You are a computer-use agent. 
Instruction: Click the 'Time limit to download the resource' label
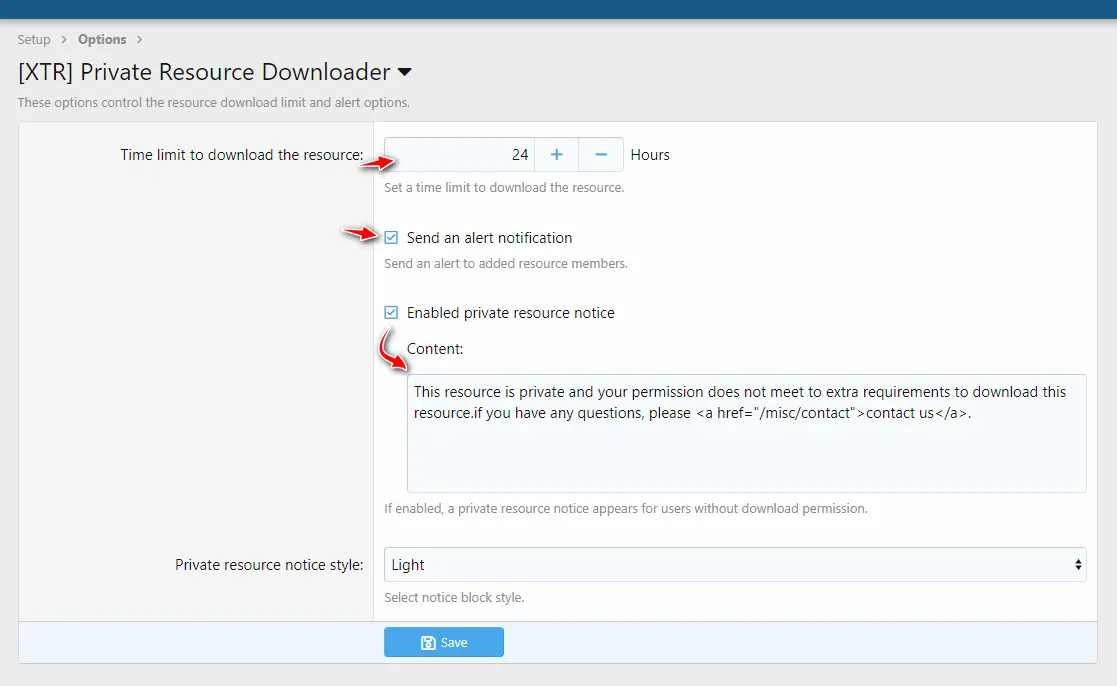[x=241, y=155]
